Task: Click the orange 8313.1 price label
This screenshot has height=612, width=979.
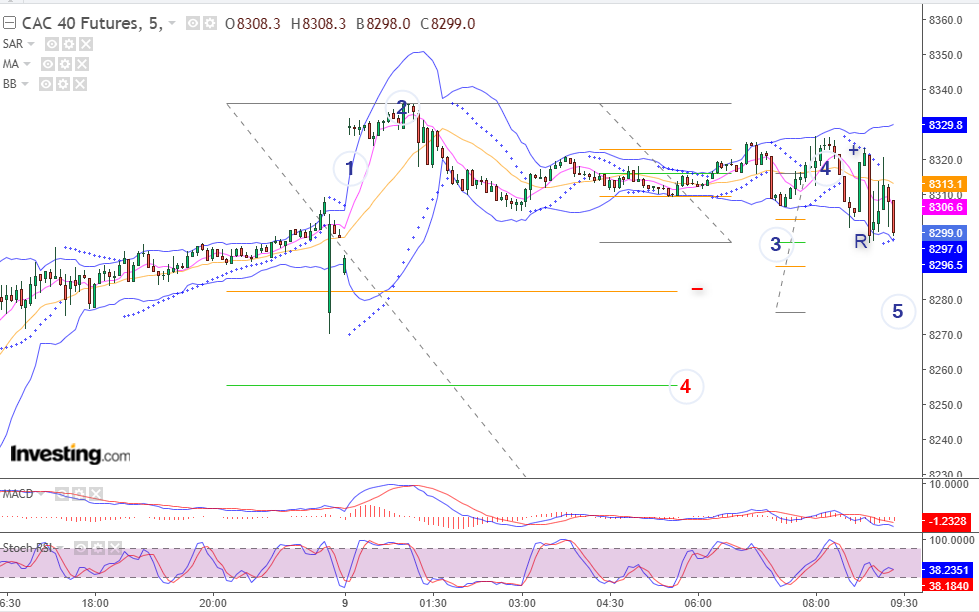Action: 945,184
